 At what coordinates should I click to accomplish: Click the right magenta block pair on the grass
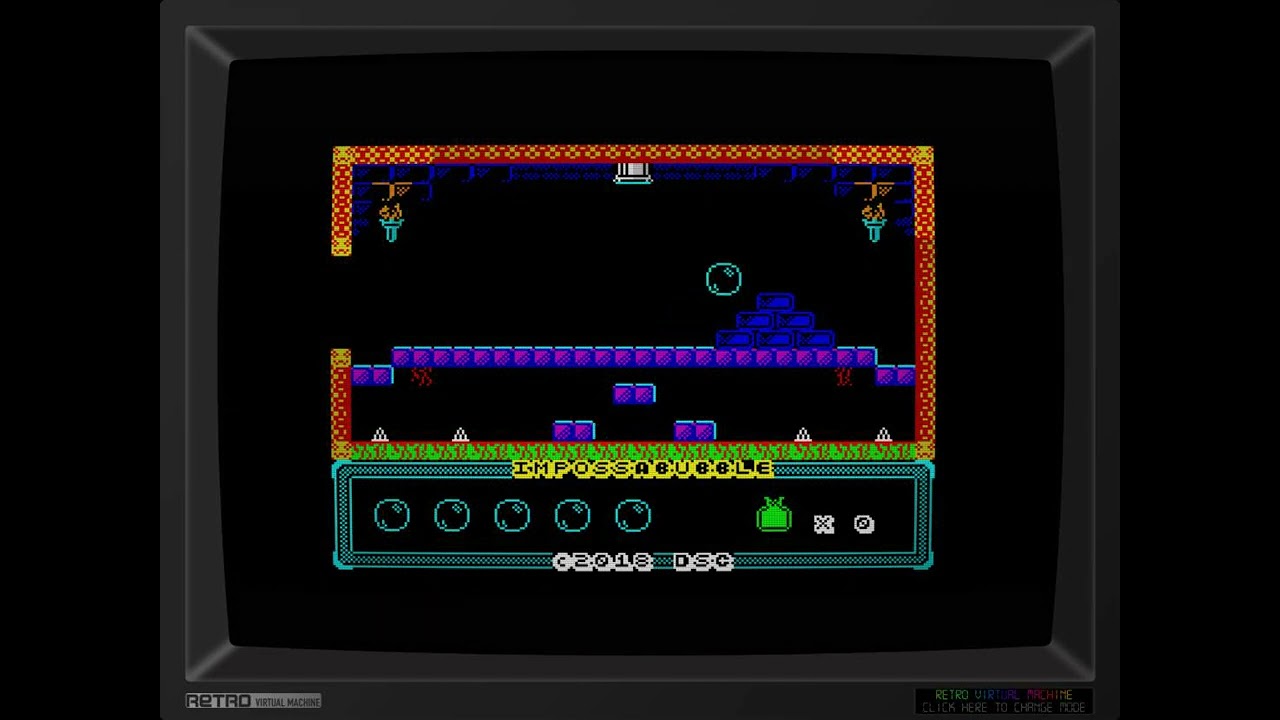(694, 431)
